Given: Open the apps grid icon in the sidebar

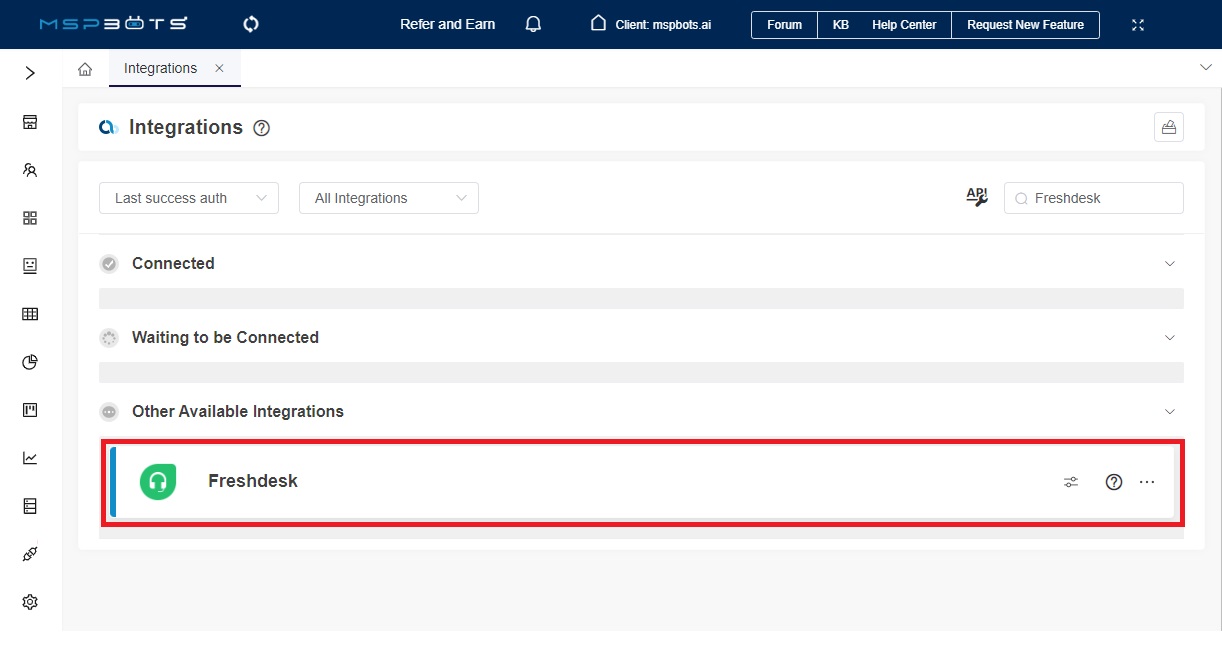Looking at the screenshot, I should pyautogui.click(x=29, y=217).
